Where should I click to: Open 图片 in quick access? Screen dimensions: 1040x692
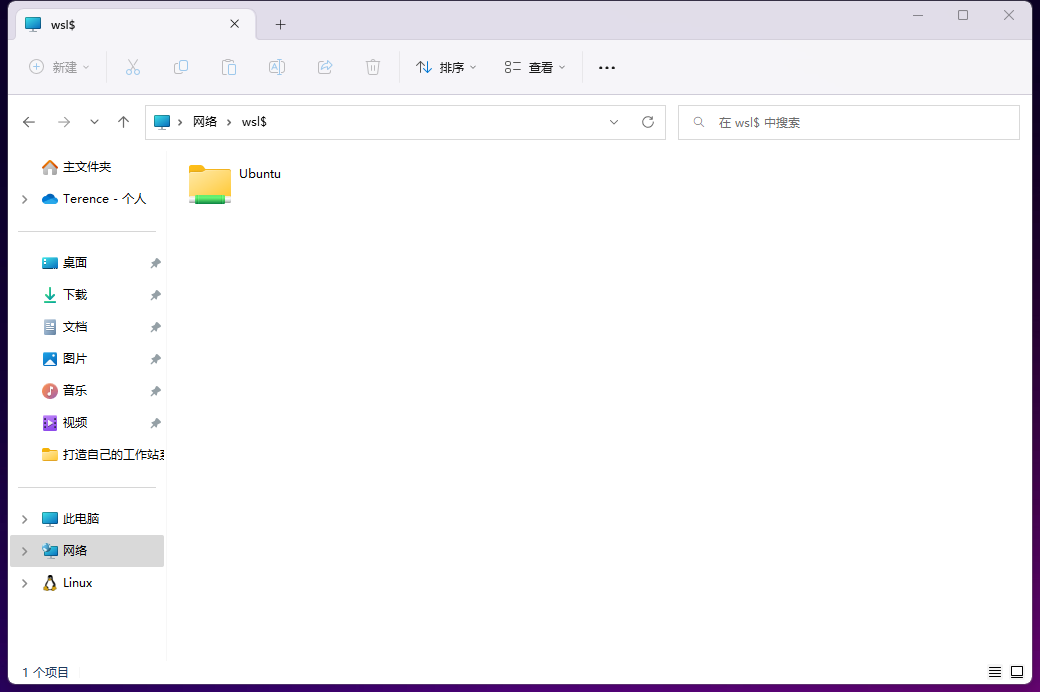point(75,359)
